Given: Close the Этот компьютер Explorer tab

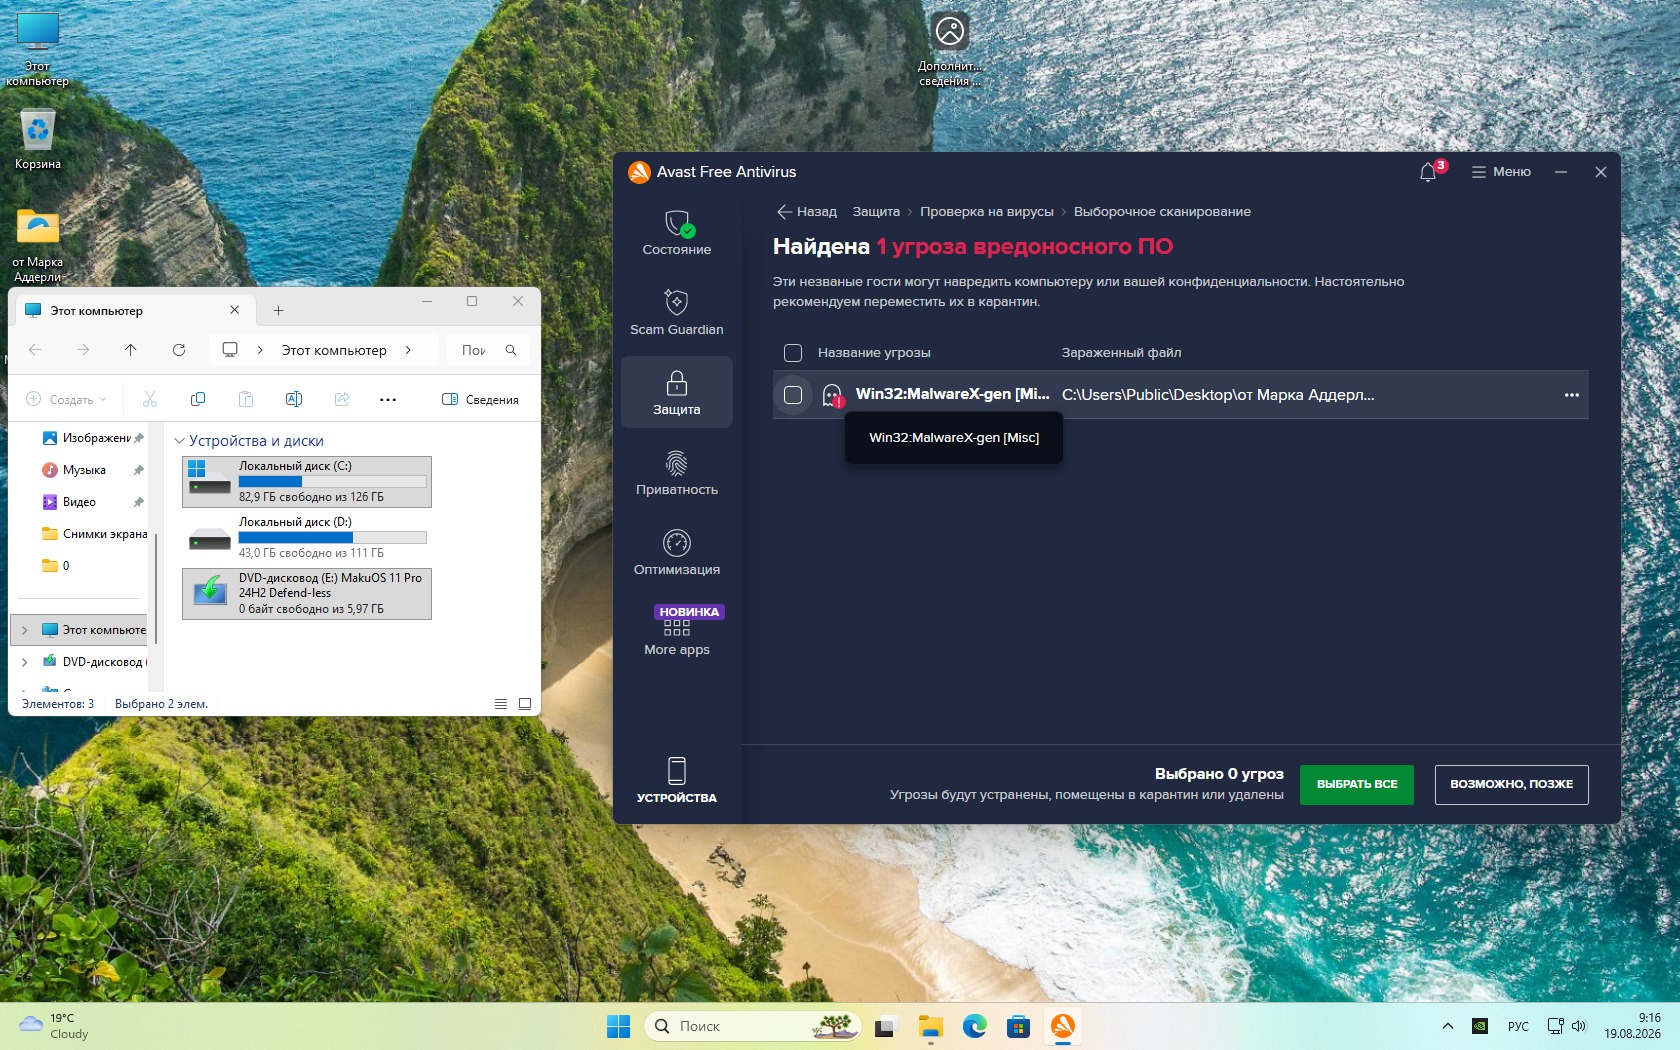Looking at the screenshot, I should 234,310.
